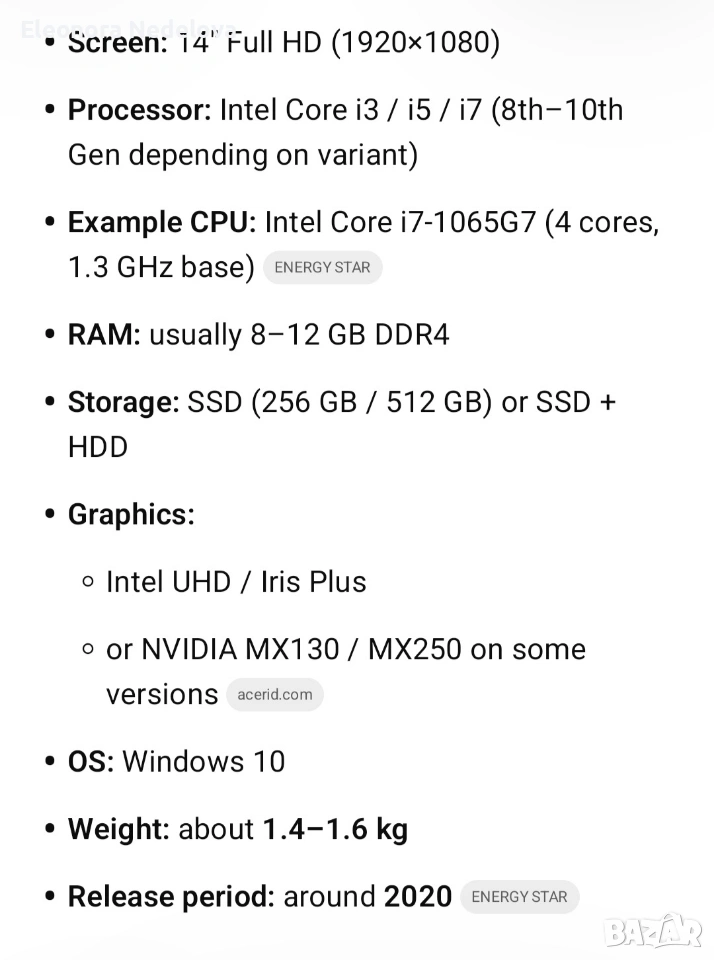Click the Intel UHD / Iris Plus sub-item
Viewport: 714px width, 960px height.
point(236,582)
